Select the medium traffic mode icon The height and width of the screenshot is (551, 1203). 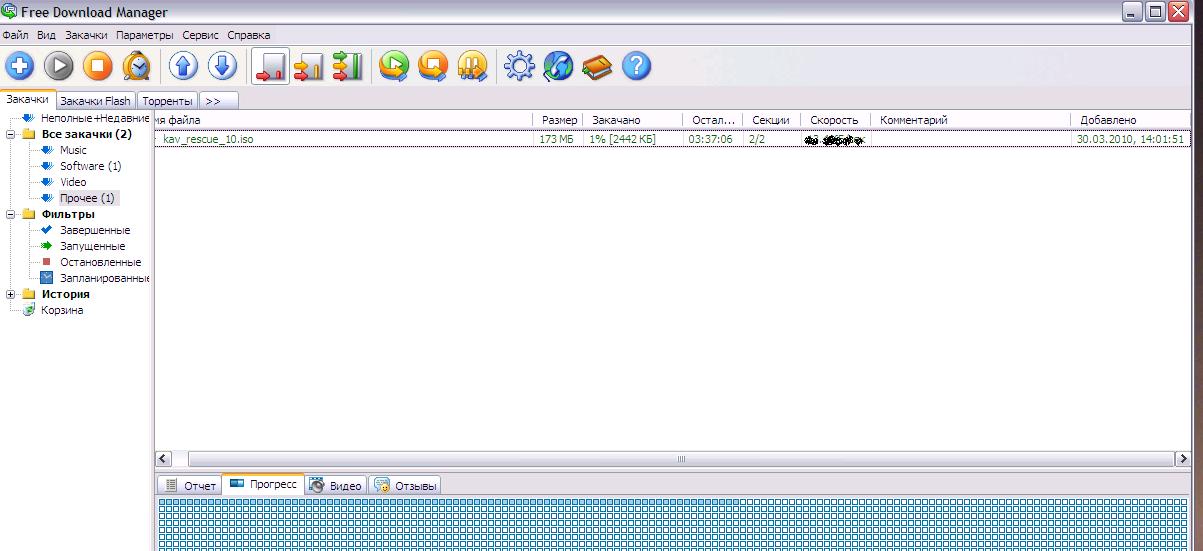309,67
